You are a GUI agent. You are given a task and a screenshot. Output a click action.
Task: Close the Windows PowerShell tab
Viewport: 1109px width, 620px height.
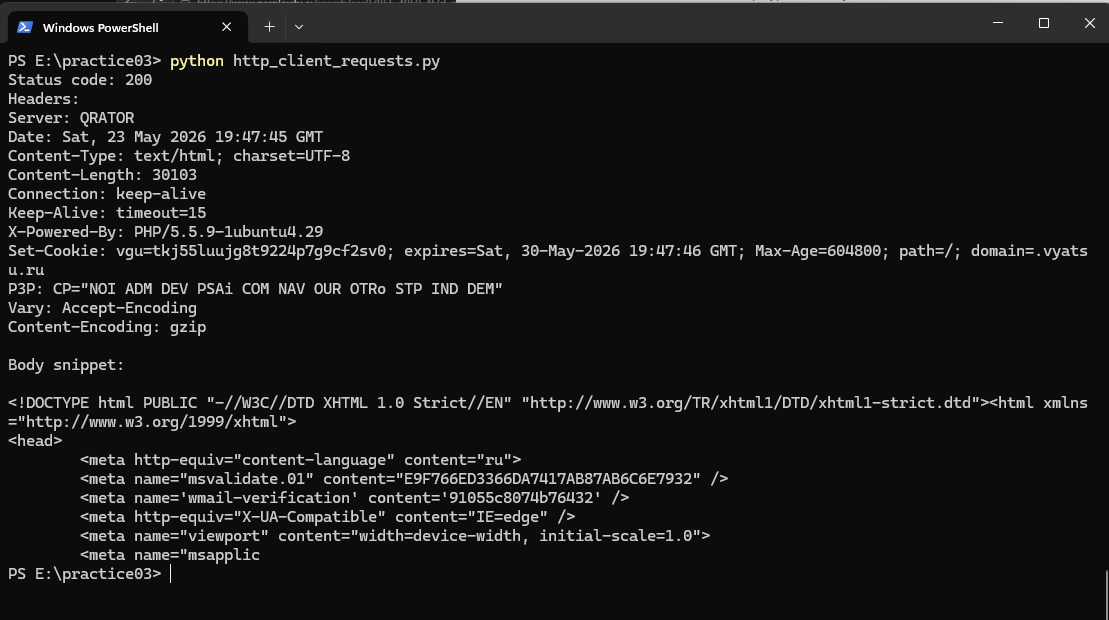[226, 27]
